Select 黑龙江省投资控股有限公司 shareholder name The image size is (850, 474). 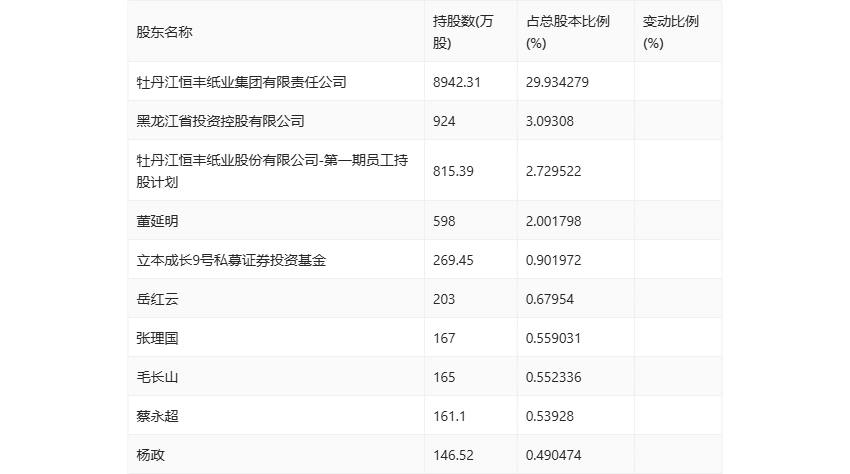point(220,121)
